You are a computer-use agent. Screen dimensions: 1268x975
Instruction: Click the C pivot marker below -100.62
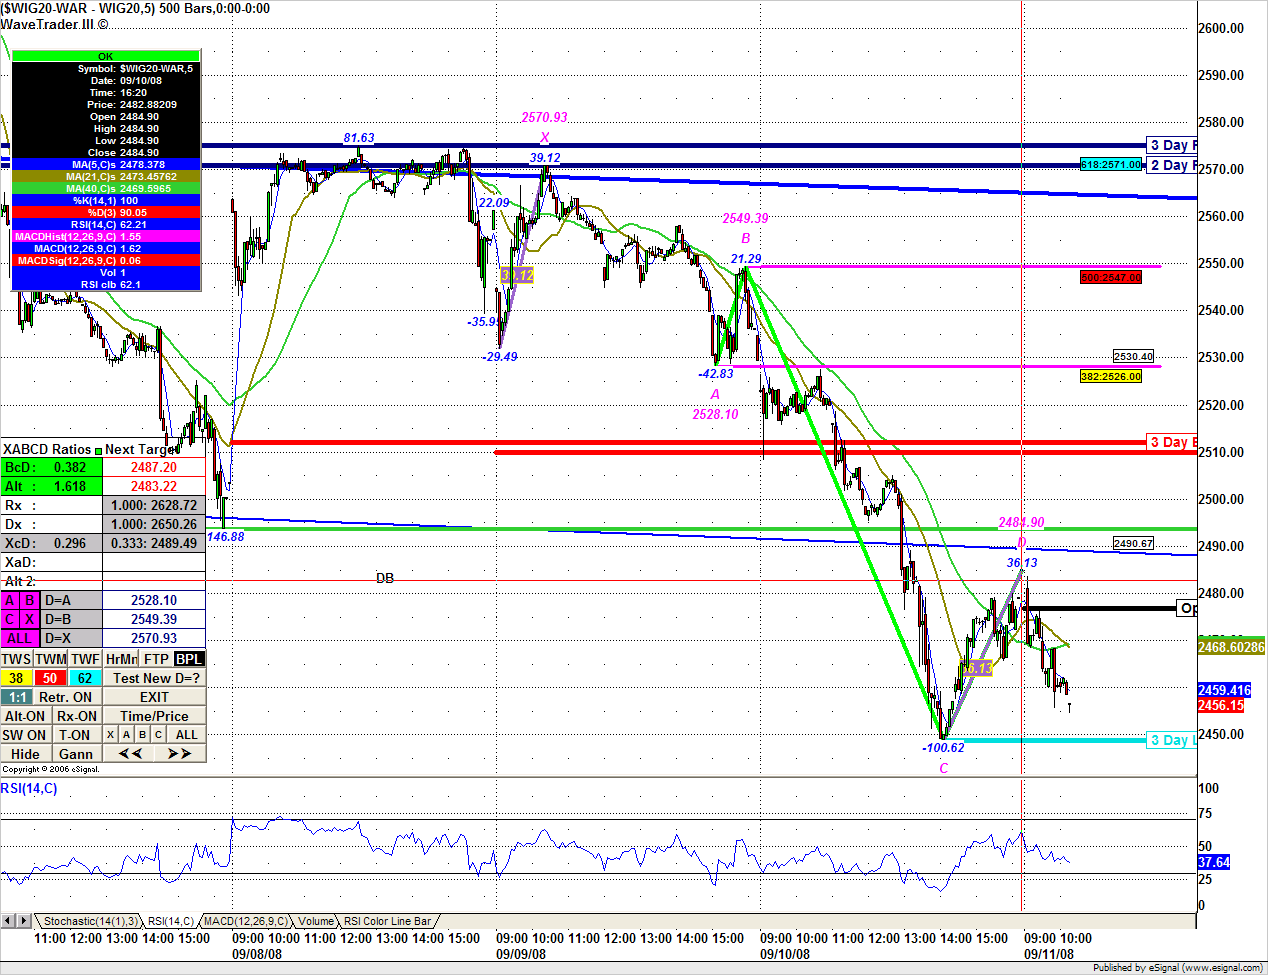tap(943, 769)
